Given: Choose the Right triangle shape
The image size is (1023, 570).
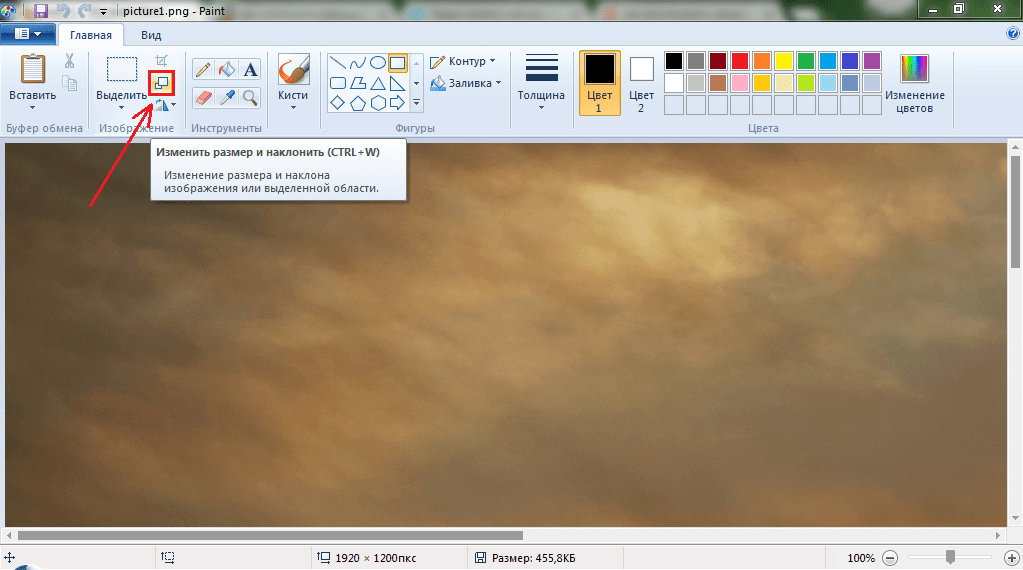Looking at the screenshot, I should (x=398, y=83).
